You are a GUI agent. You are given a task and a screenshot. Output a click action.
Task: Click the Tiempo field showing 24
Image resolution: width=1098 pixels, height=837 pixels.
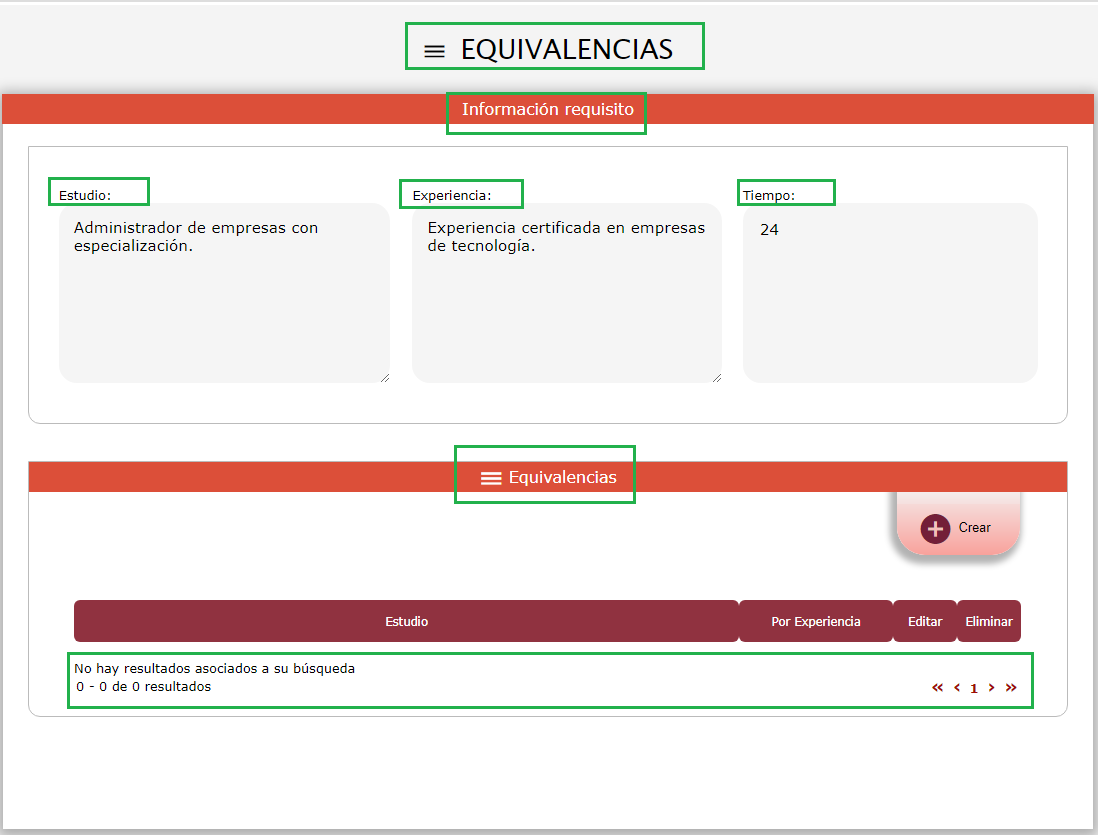890,293
